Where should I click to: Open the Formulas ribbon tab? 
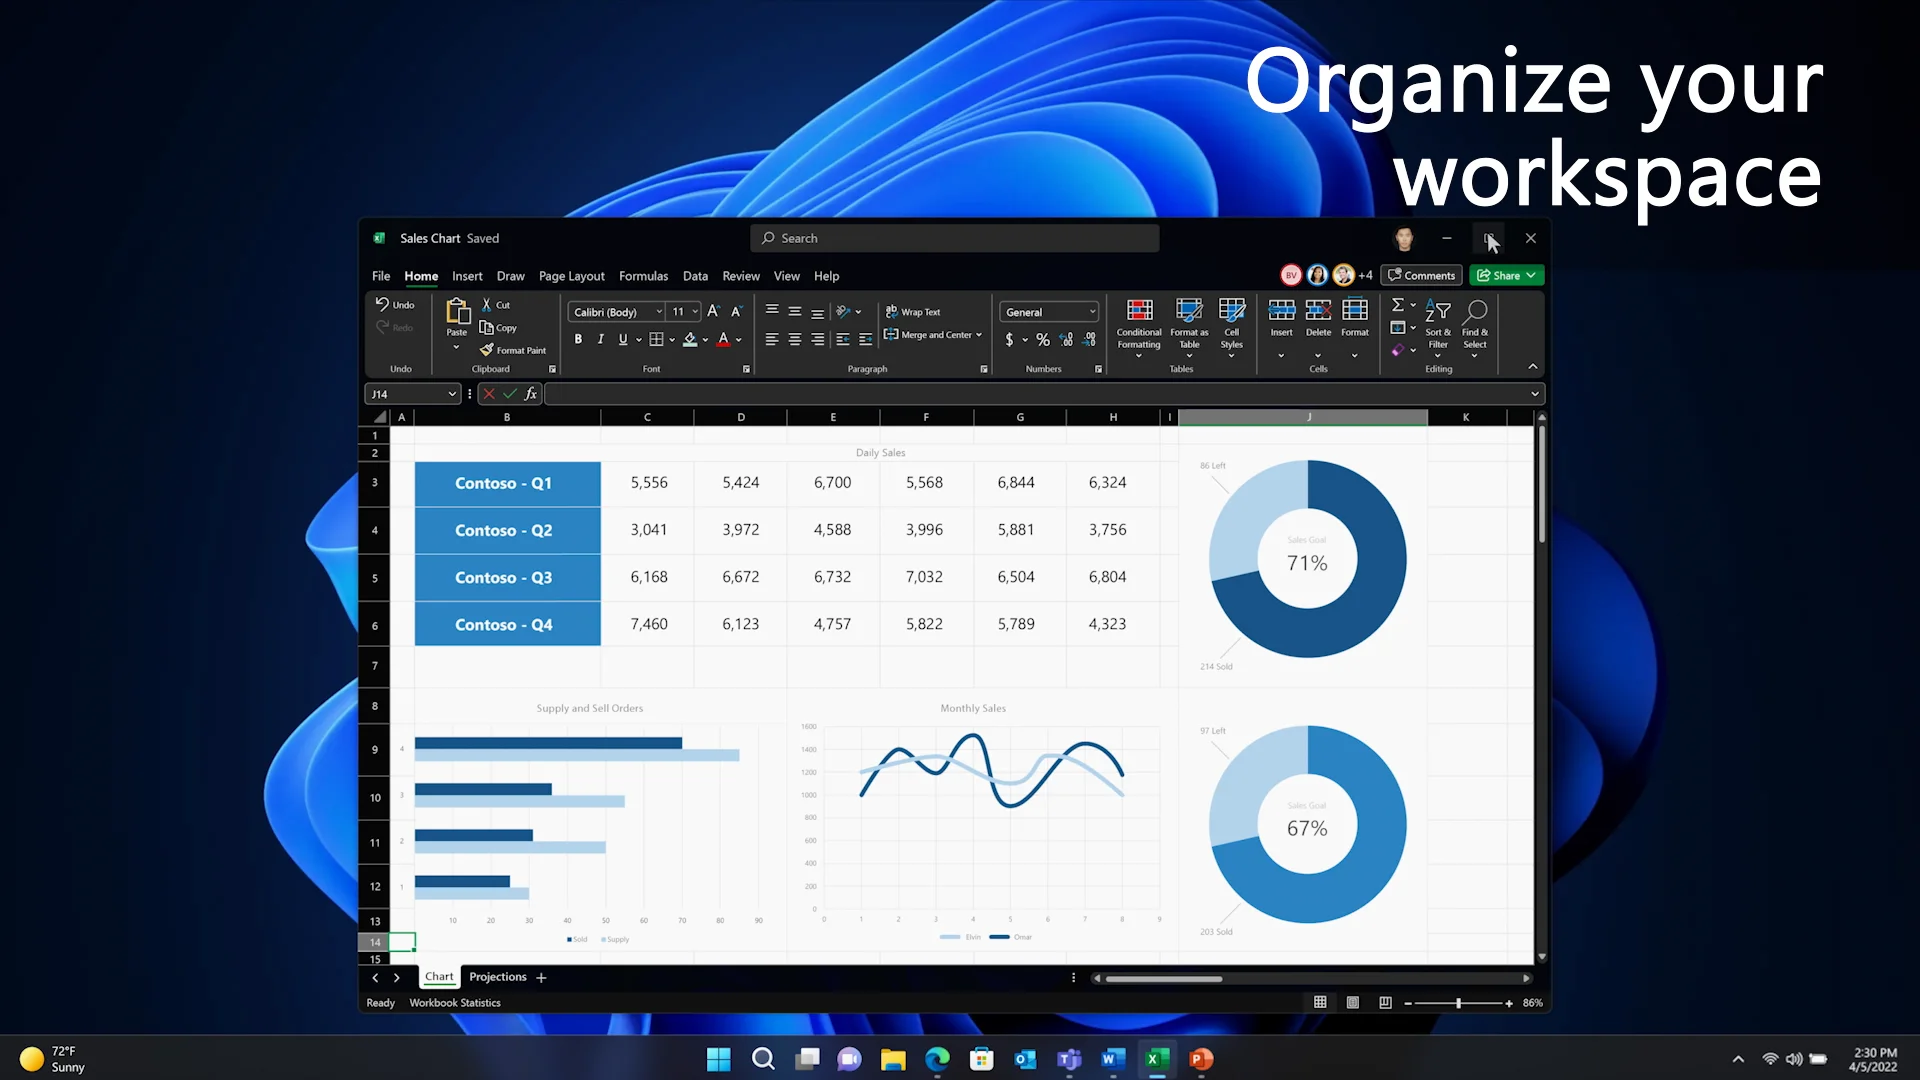point(643,276)
